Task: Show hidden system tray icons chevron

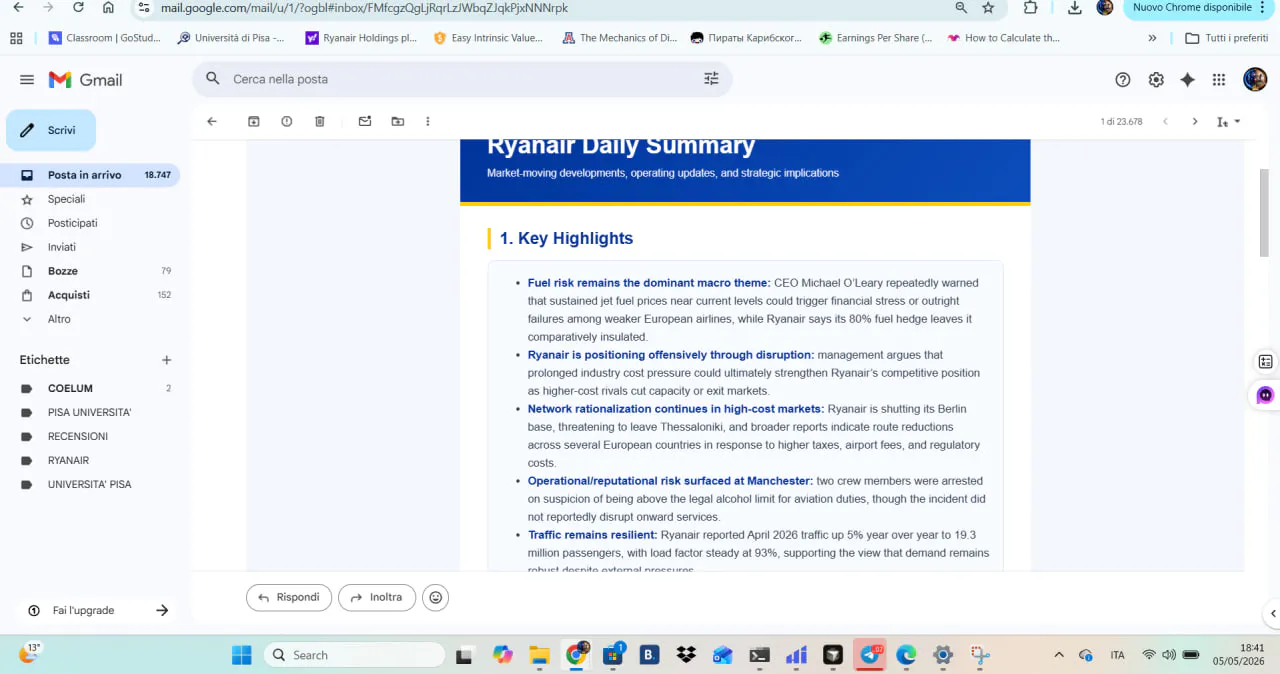Action: (1059, 655)
